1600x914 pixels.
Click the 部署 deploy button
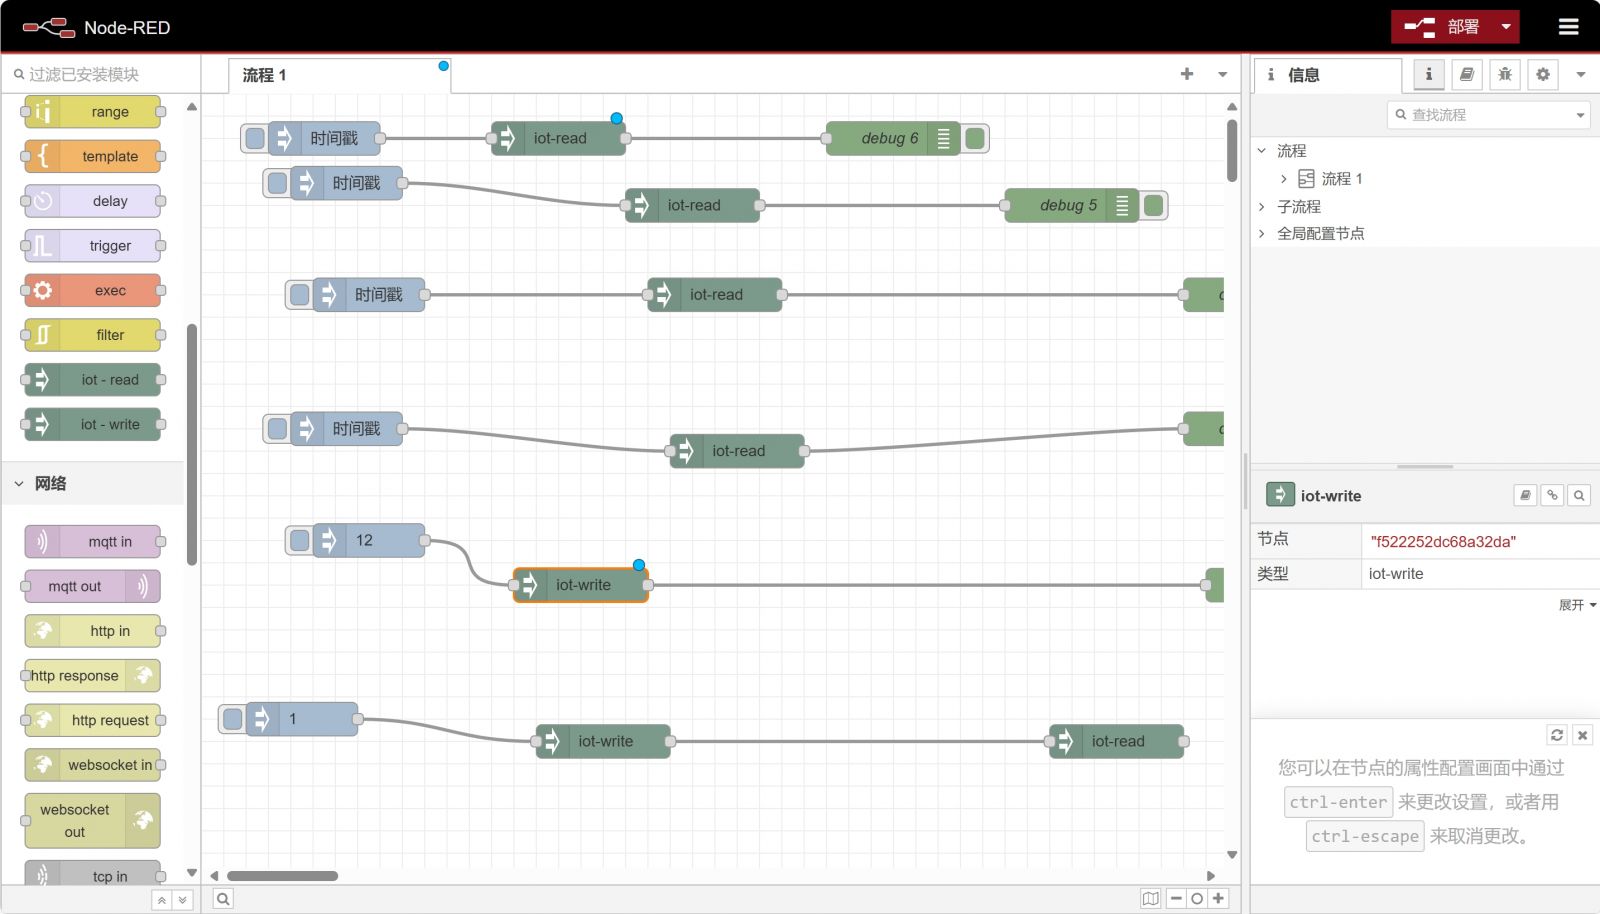point(1441,27)
